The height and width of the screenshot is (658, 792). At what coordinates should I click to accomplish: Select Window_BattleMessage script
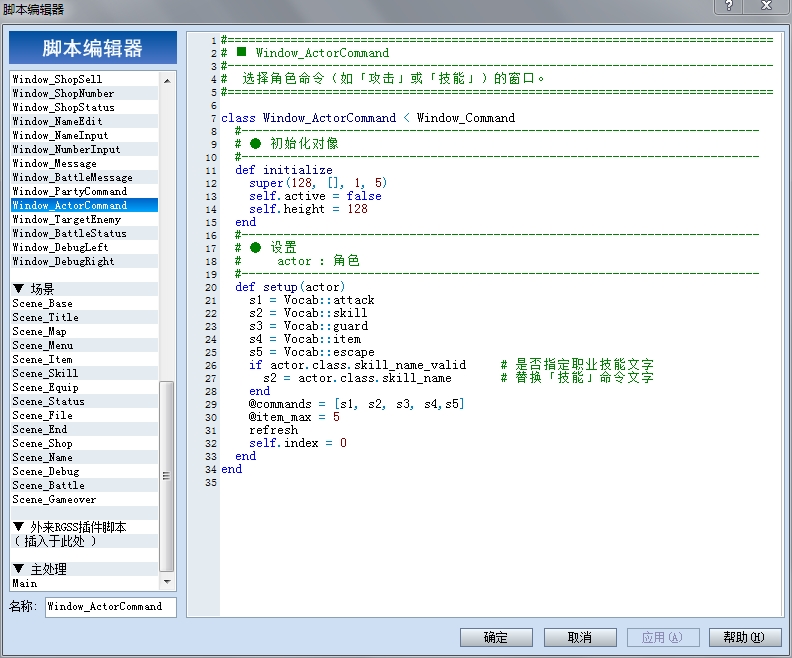(x=84, y=177)
